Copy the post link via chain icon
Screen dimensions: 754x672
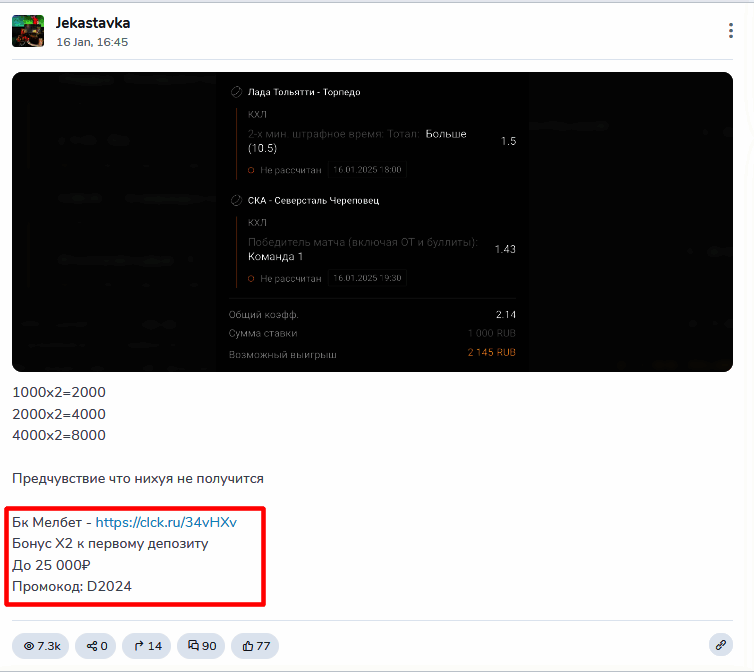720,645
